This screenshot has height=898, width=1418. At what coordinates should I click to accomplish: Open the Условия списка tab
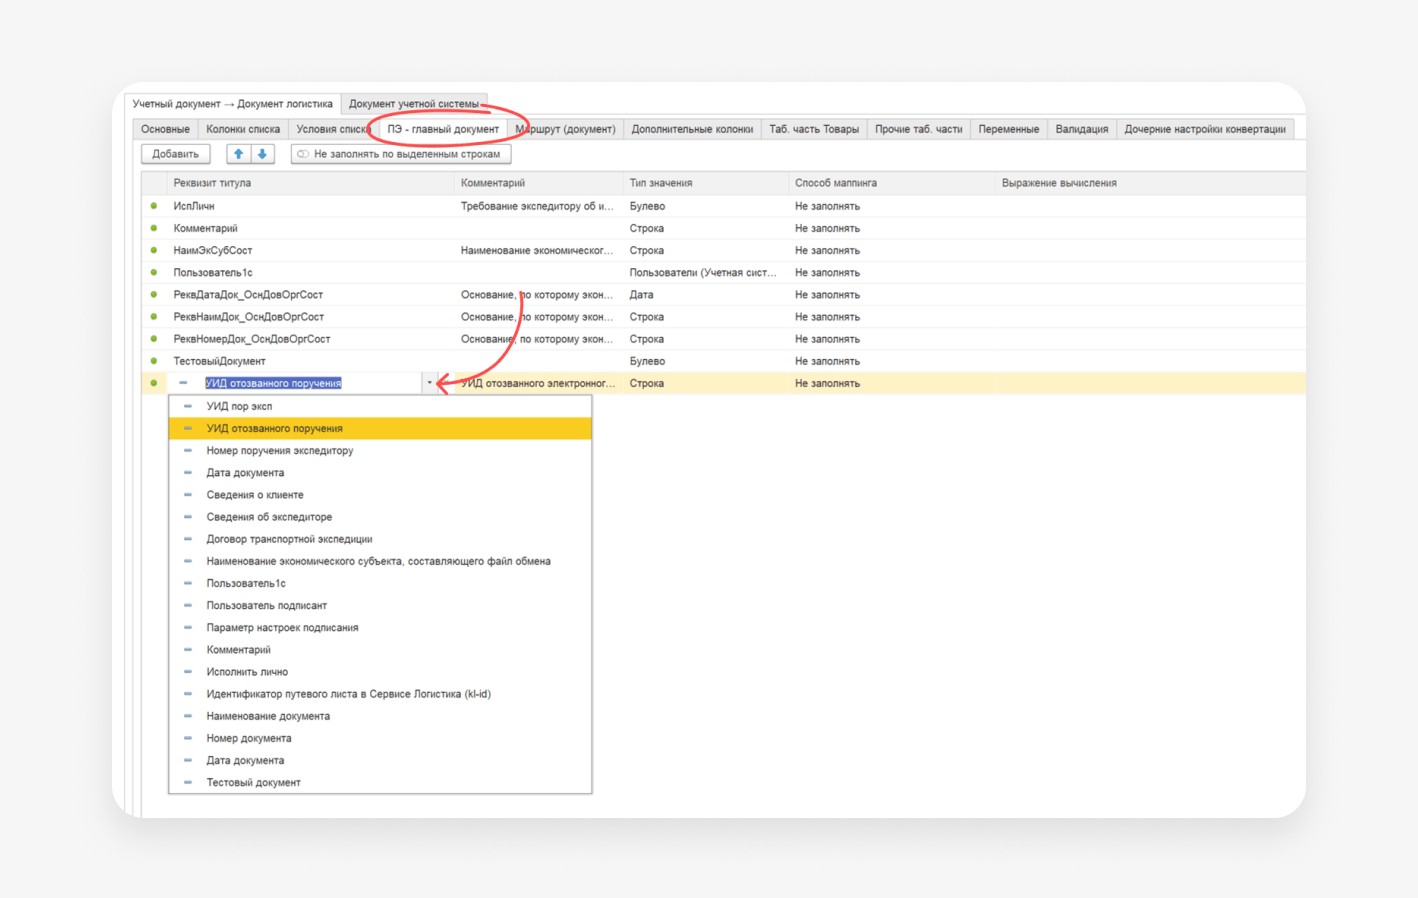333,129
